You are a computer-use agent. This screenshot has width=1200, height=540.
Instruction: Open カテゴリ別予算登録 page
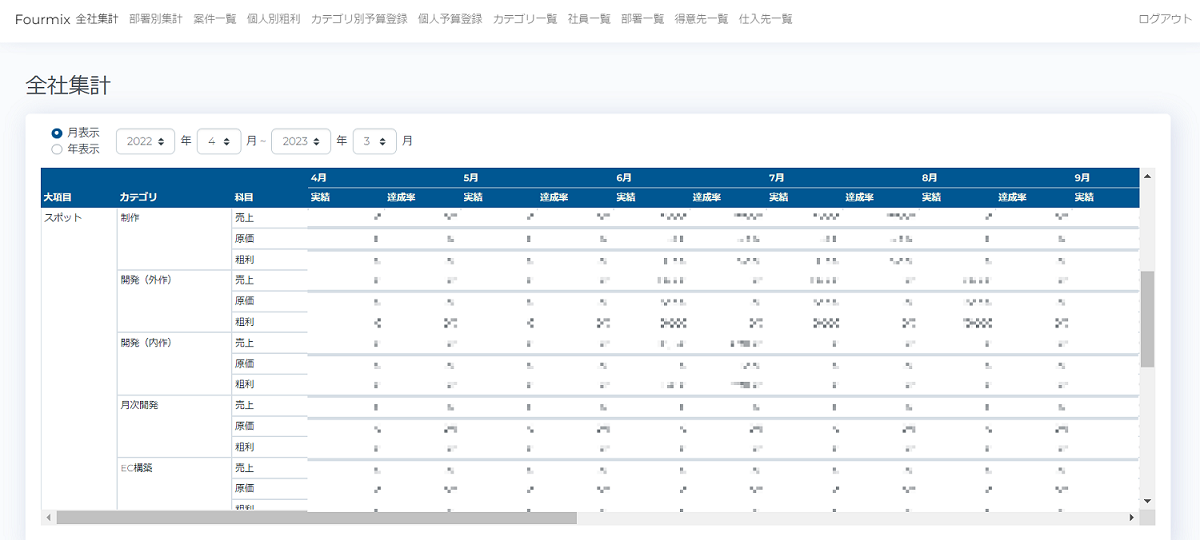(359, 19)
